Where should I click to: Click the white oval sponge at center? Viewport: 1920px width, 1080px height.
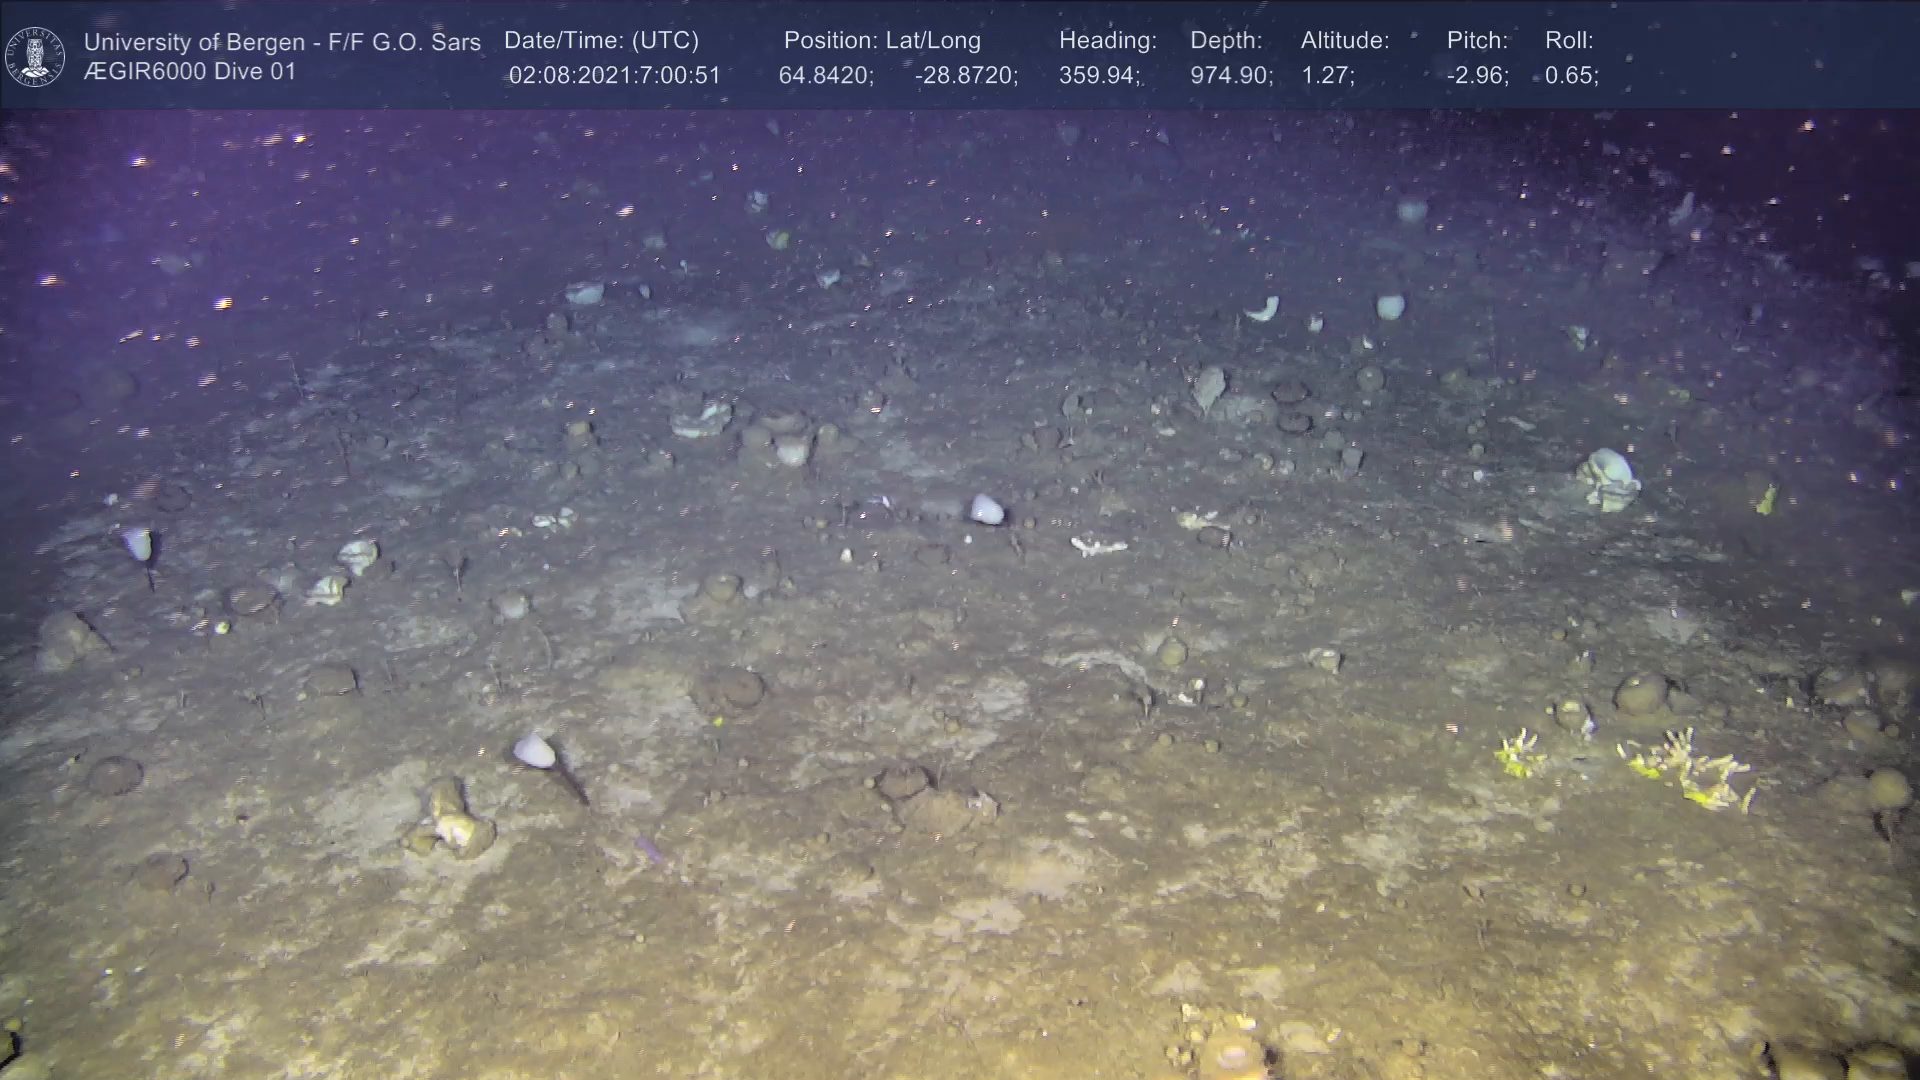pyautogui.click(x=986, y=509)
